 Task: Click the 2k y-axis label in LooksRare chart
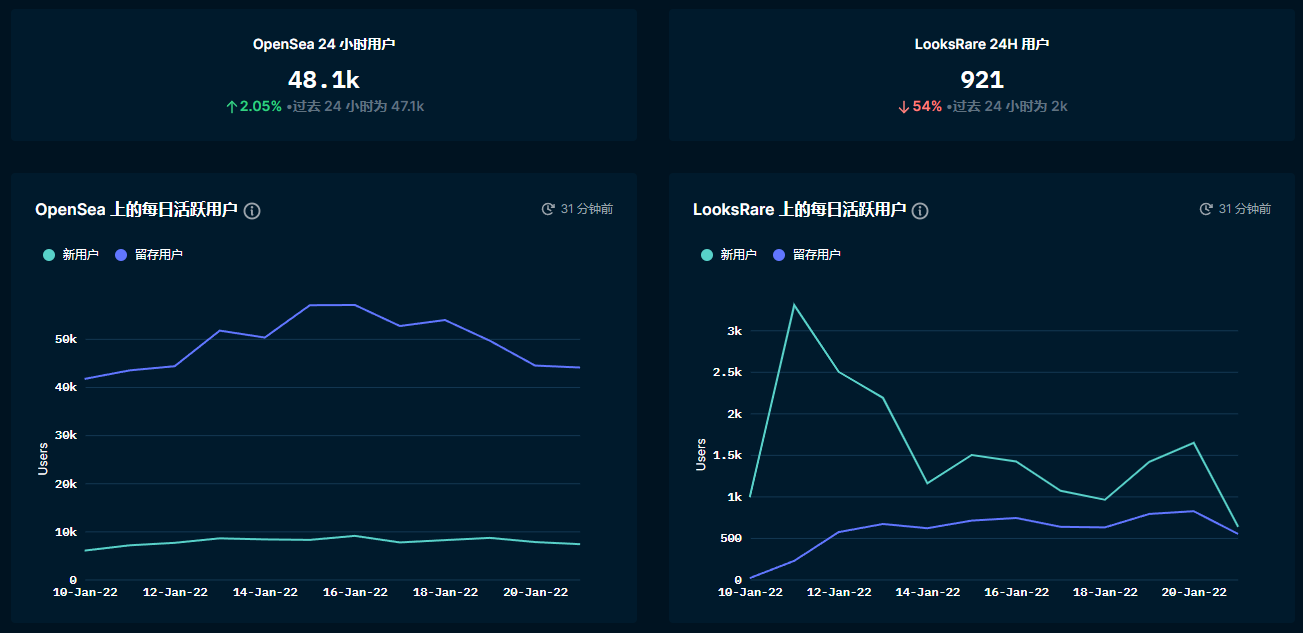tap(734, 414)
